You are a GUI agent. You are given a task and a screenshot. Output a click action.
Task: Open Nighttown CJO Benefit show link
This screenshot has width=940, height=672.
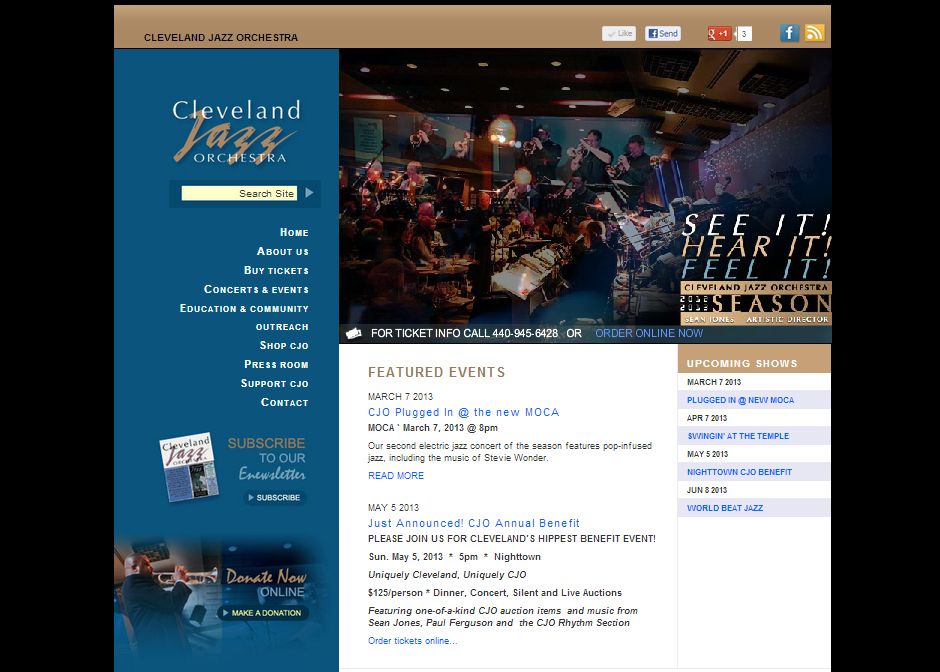click(x=739, y=472)
